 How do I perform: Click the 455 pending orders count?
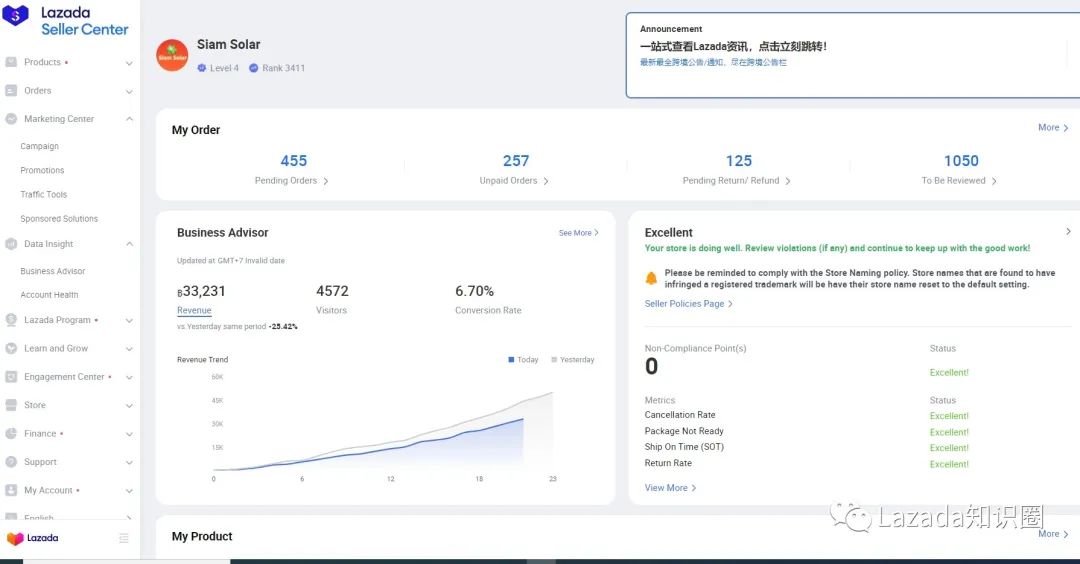pyautogui.click(x=293, y=160)
